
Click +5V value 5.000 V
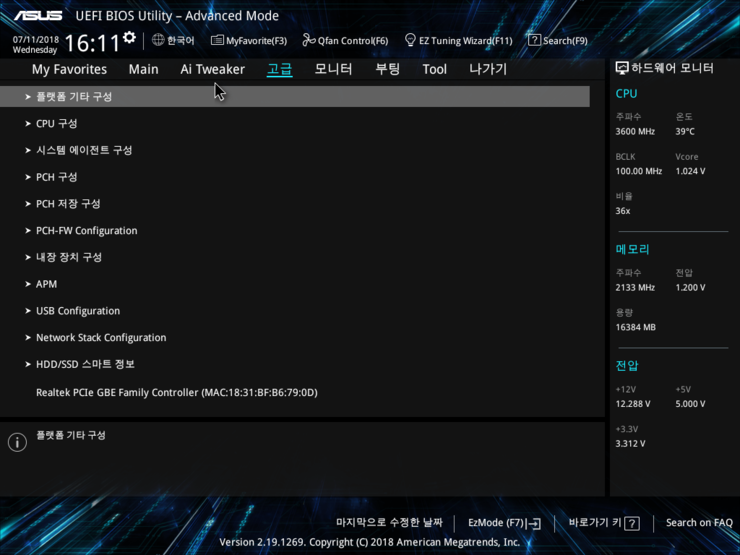(x=690, y=404)
